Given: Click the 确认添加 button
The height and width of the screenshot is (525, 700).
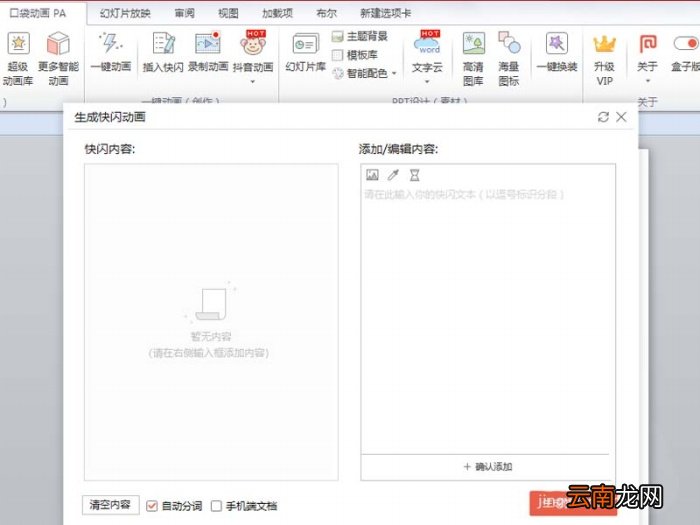Looking at the screenshot, I should (x=488, y=467).
